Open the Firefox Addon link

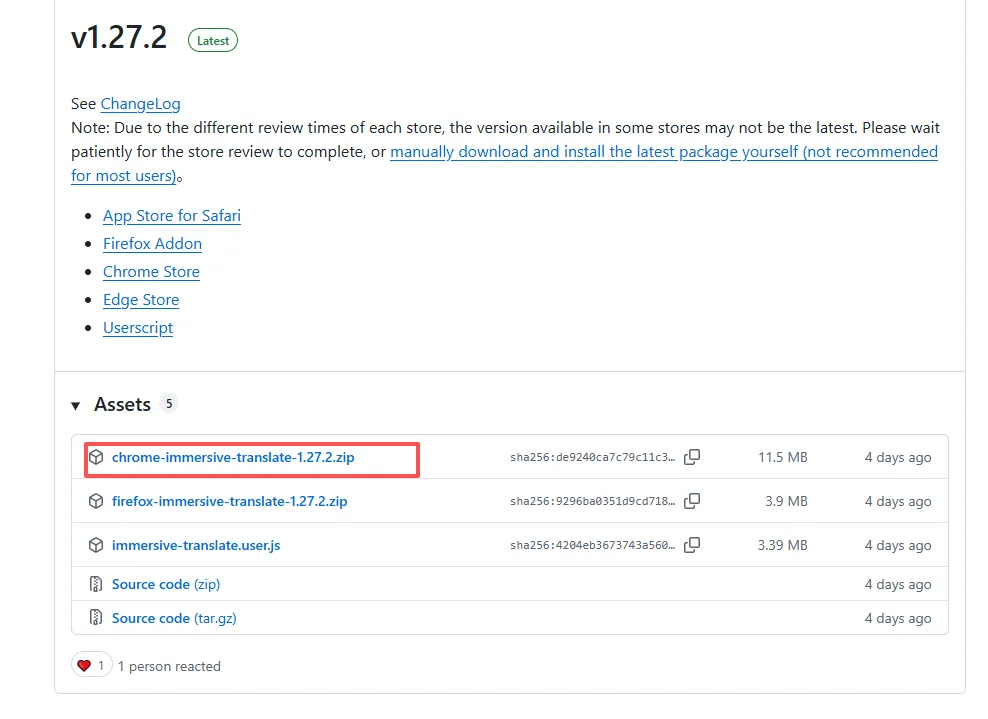[152, 244]
